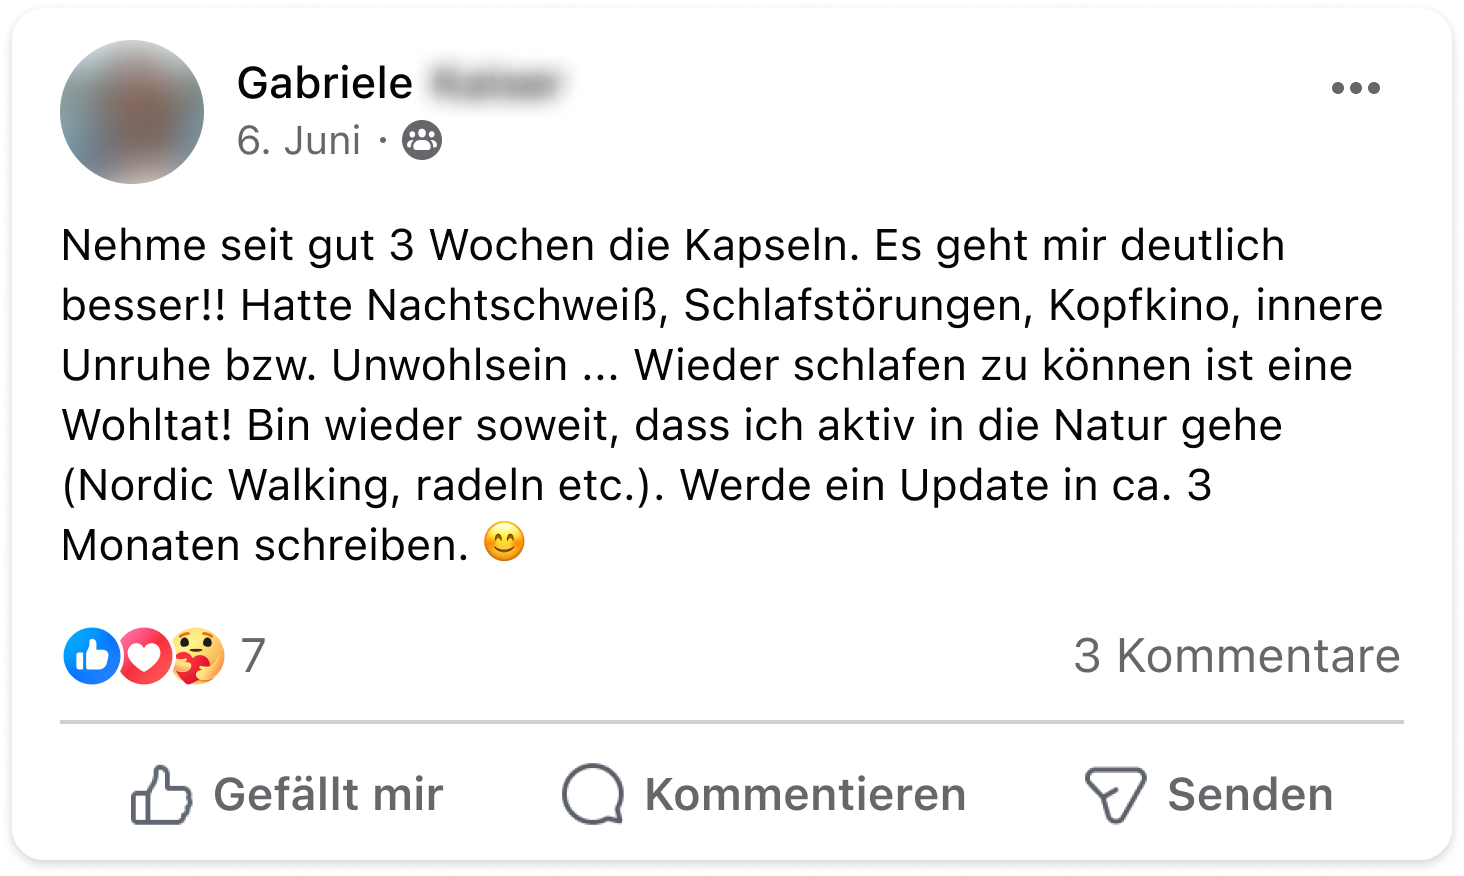
Task: Click the smiling emoji at the post's end
Action: point(504,543)
